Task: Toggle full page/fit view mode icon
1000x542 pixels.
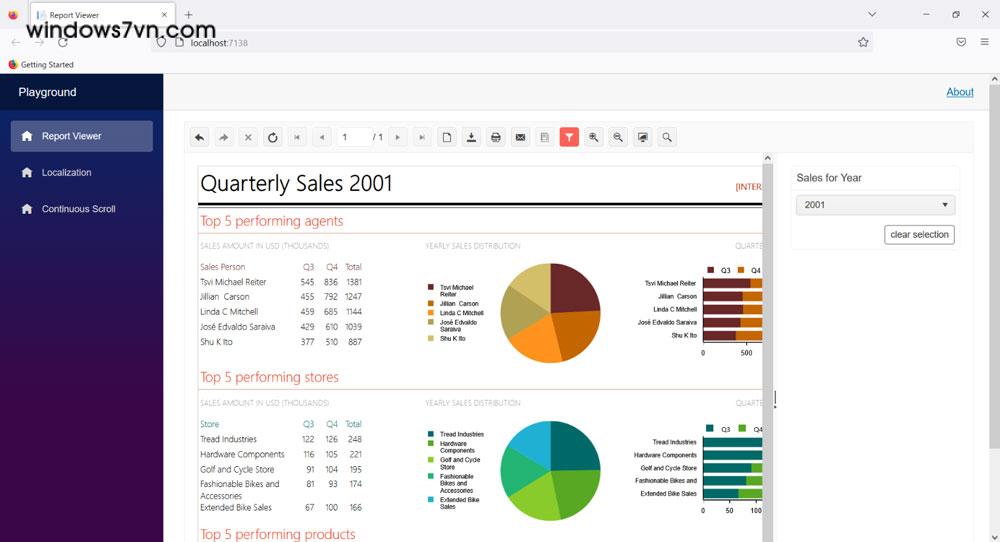Action: coord(642,137)
